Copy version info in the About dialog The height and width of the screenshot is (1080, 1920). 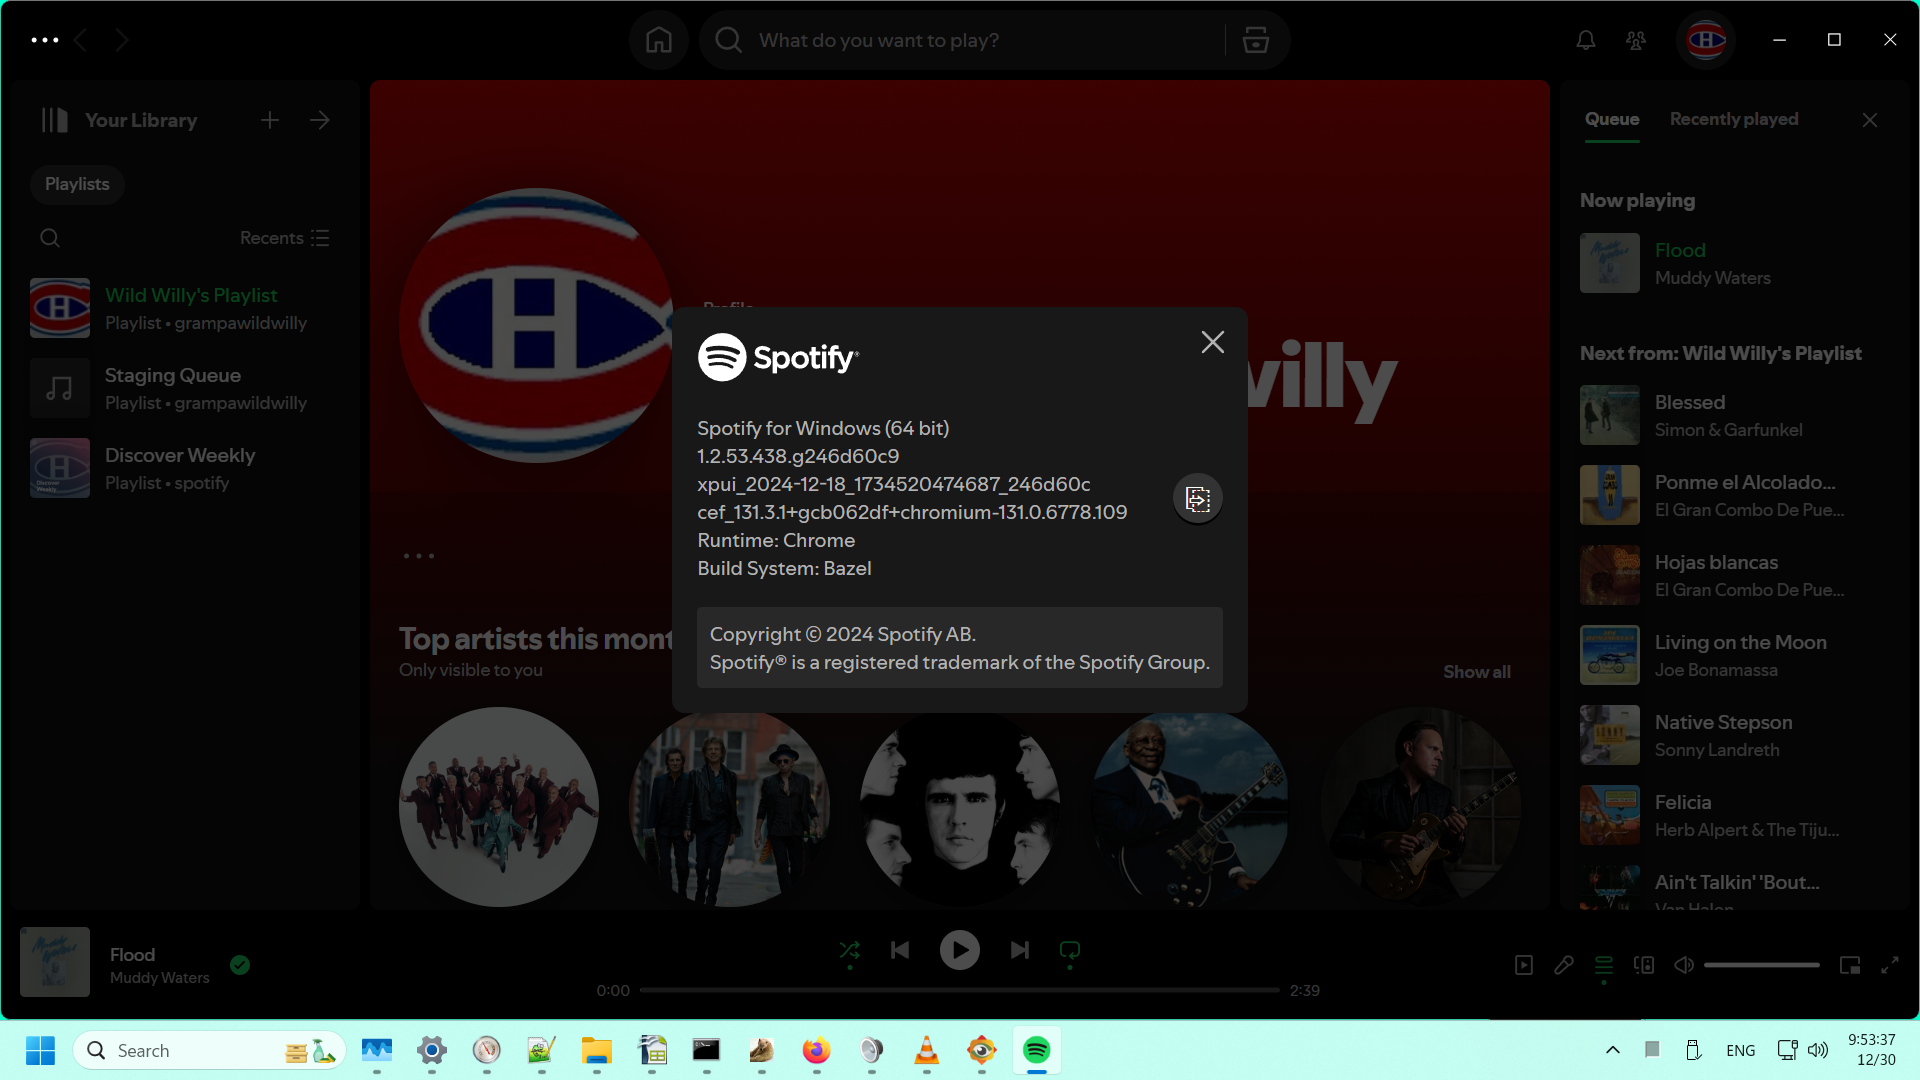[x=1197, y=498]
